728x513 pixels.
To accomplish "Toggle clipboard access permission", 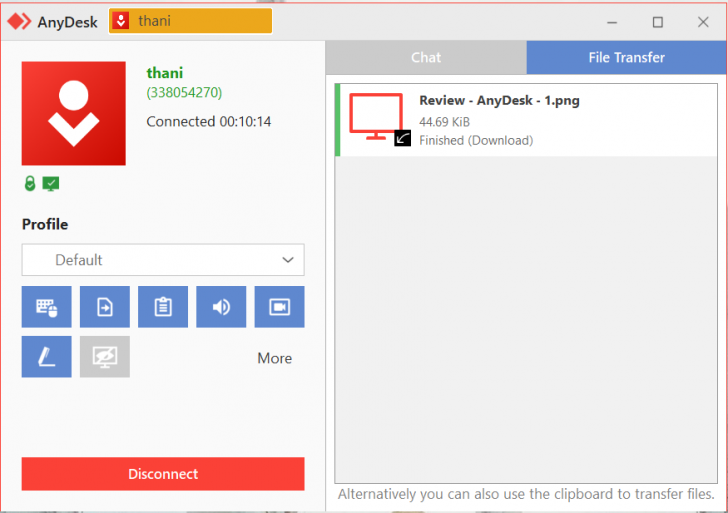I will 163,307.
